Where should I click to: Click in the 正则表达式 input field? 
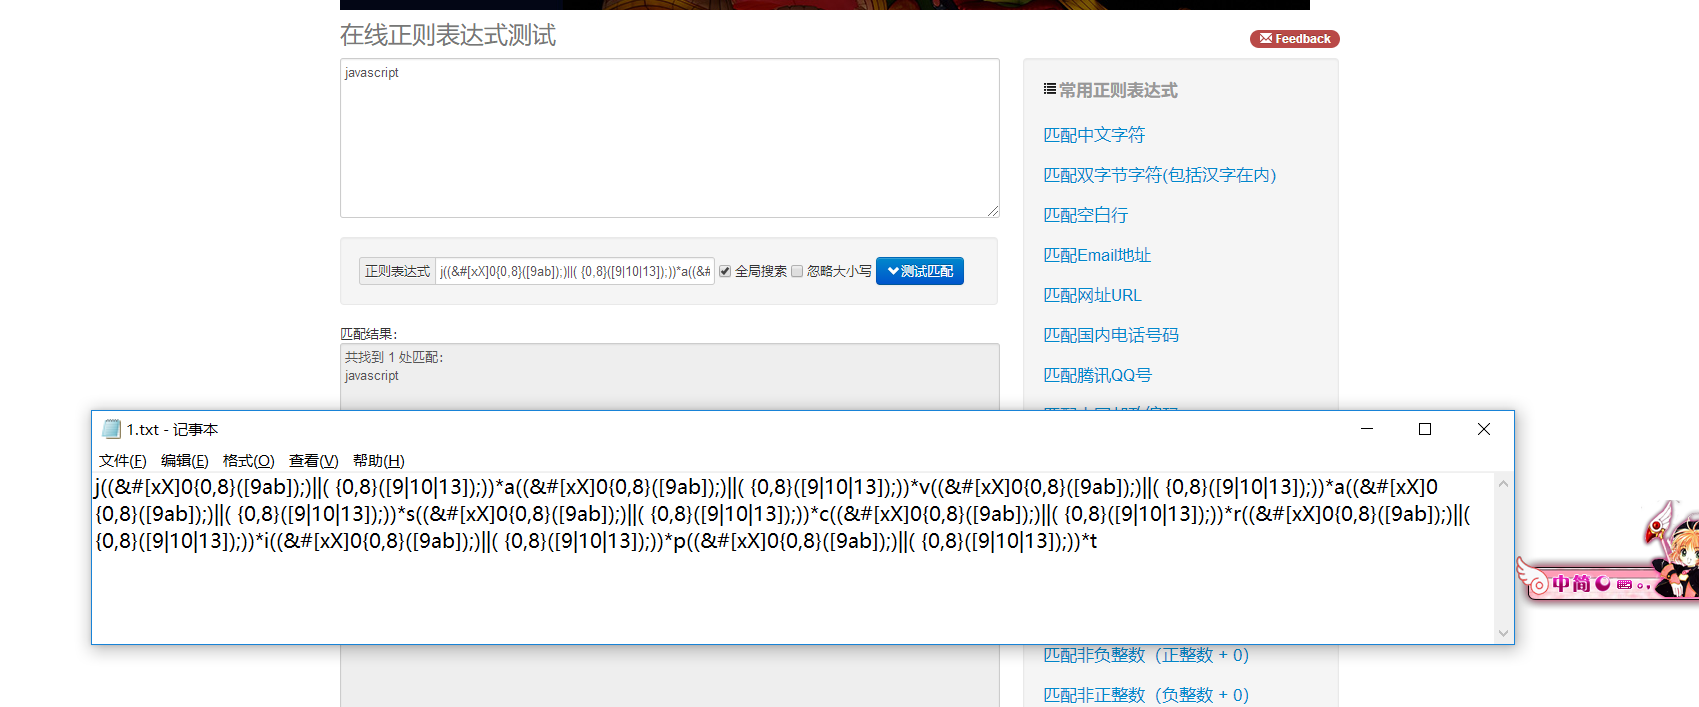tap(575, 271)
